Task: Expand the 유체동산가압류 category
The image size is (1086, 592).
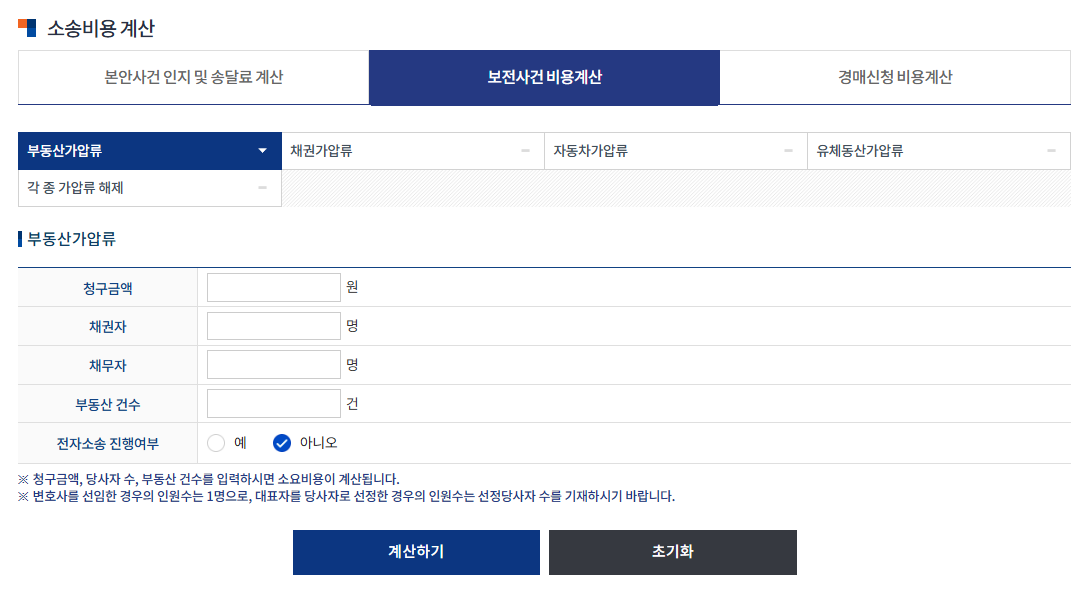Action: coord(939,150)
